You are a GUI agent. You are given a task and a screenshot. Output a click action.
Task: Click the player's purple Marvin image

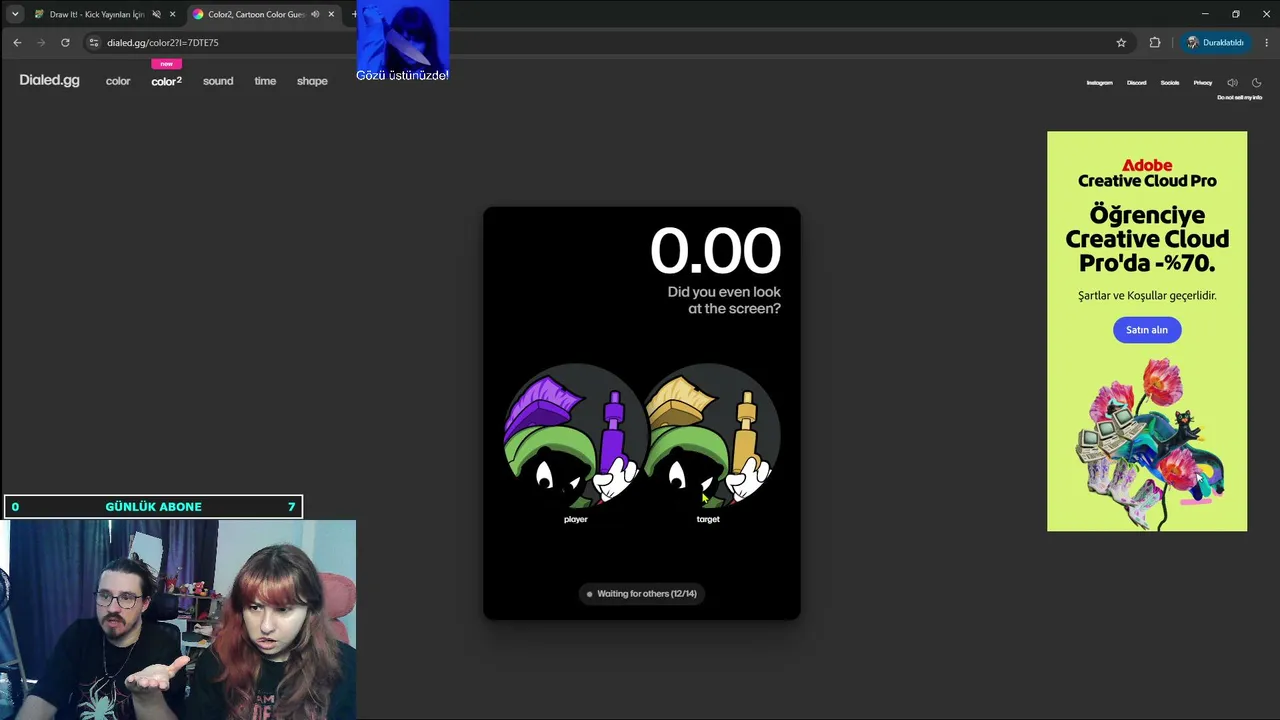coord(575,436)
